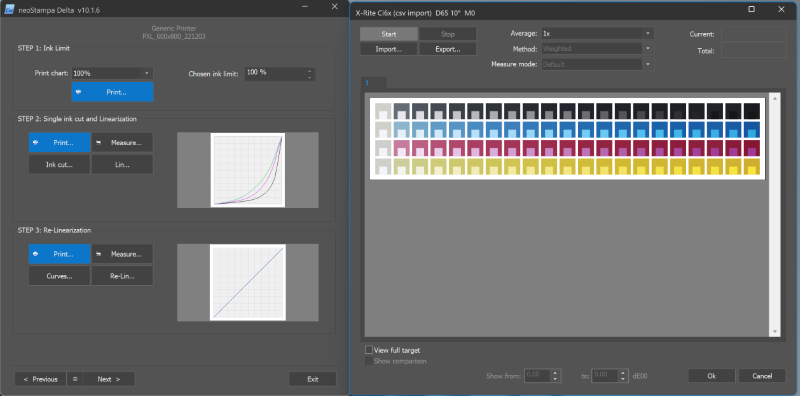Click the neoStampa Delta app icon in title bar

coord(9,10)
